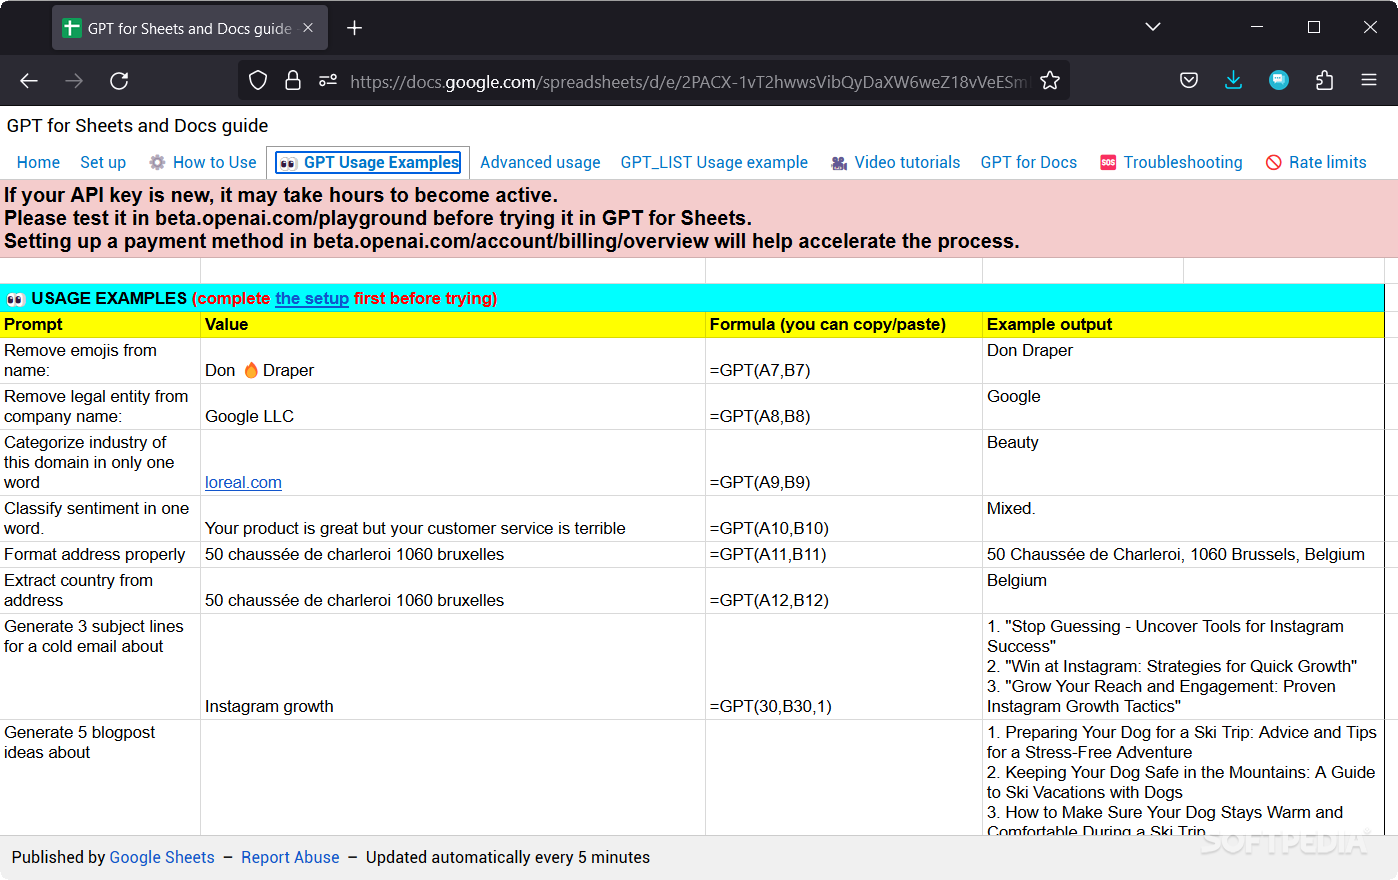Click the 'GPT for Sheets and Docs guide' title
The image size is (1398, 880).
(138, 126)
